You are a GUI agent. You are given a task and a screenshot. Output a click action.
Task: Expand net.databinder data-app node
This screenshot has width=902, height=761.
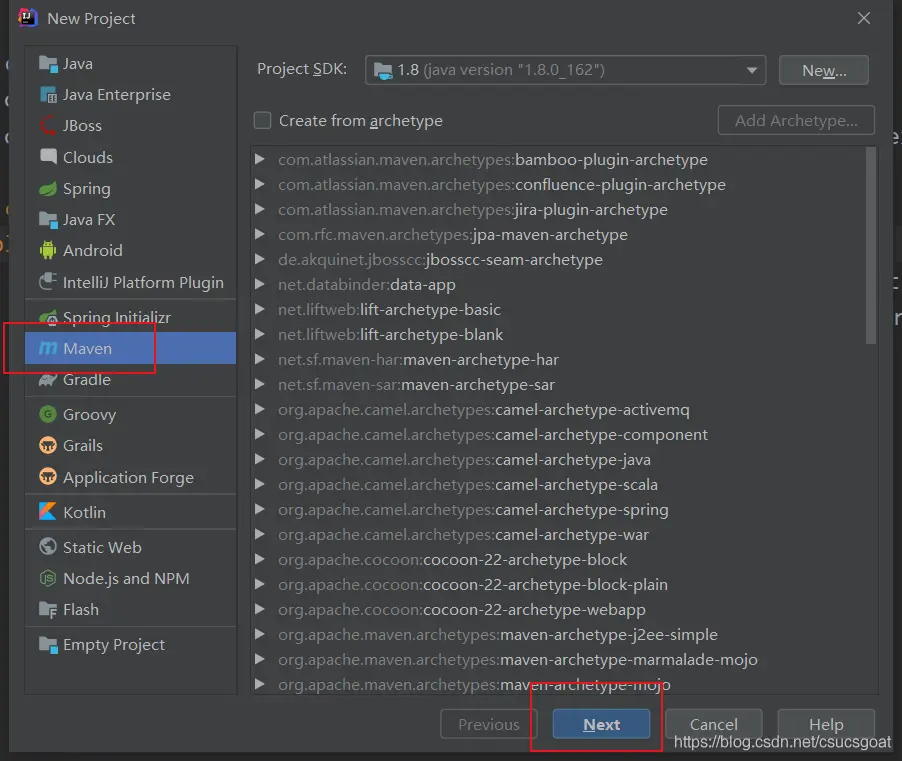[260, 284]
